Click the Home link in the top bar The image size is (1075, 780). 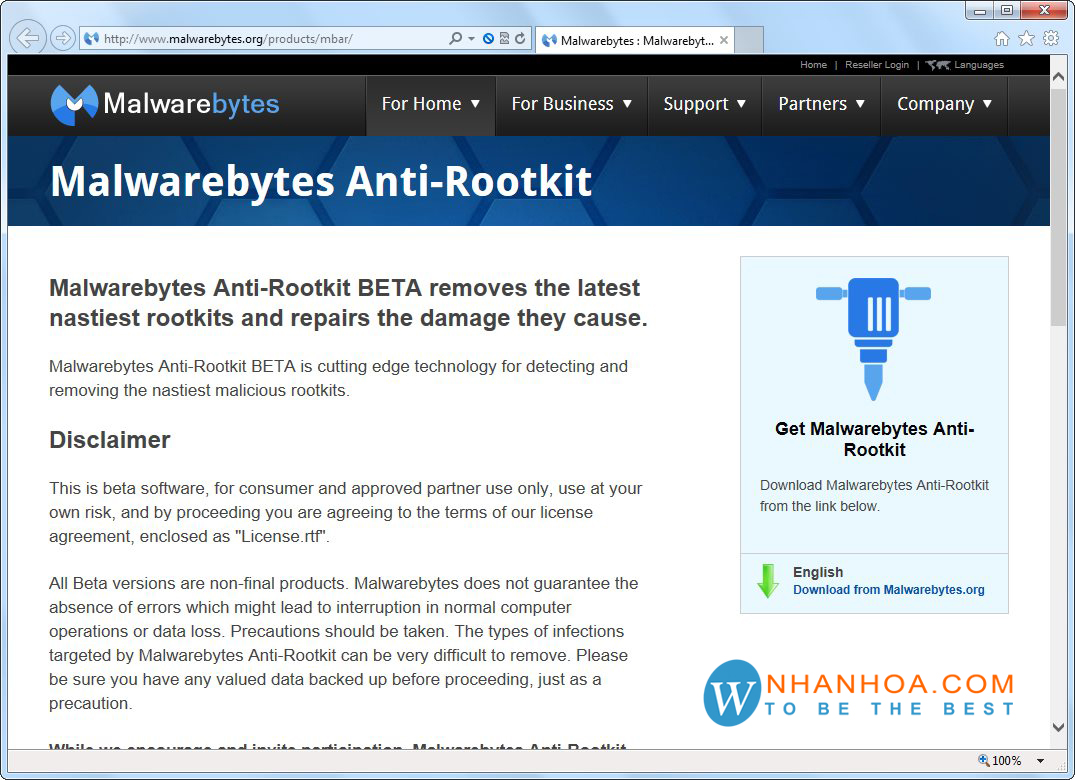(813, 64)
